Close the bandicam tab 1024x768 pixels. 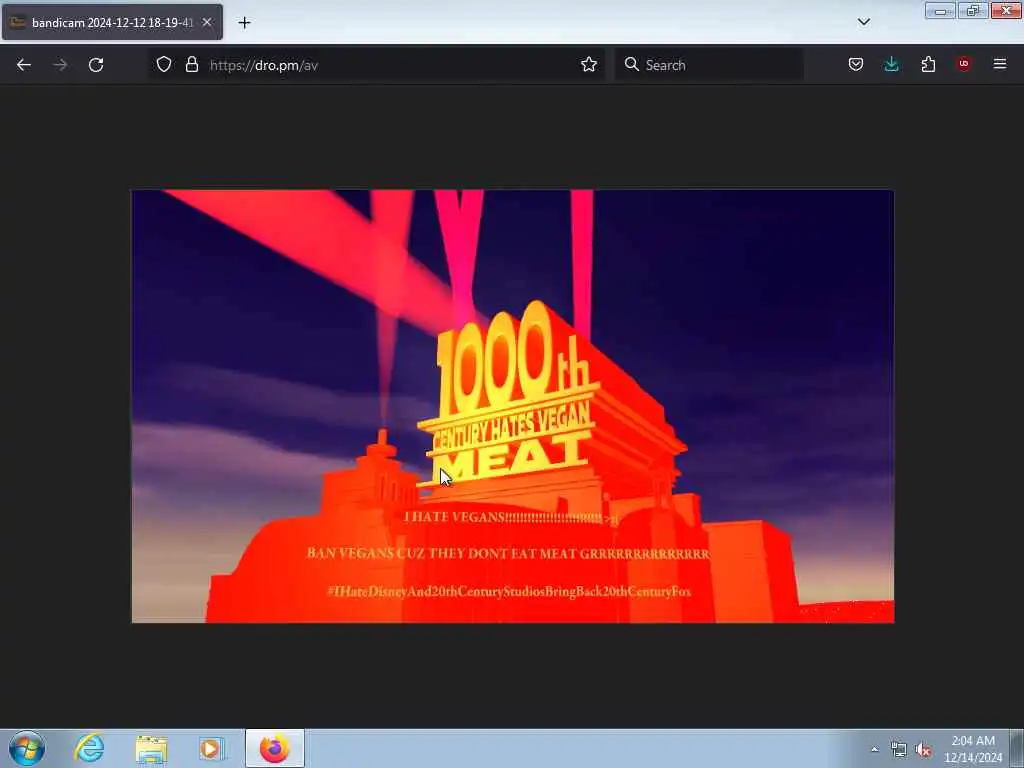(x=207, y=22)
